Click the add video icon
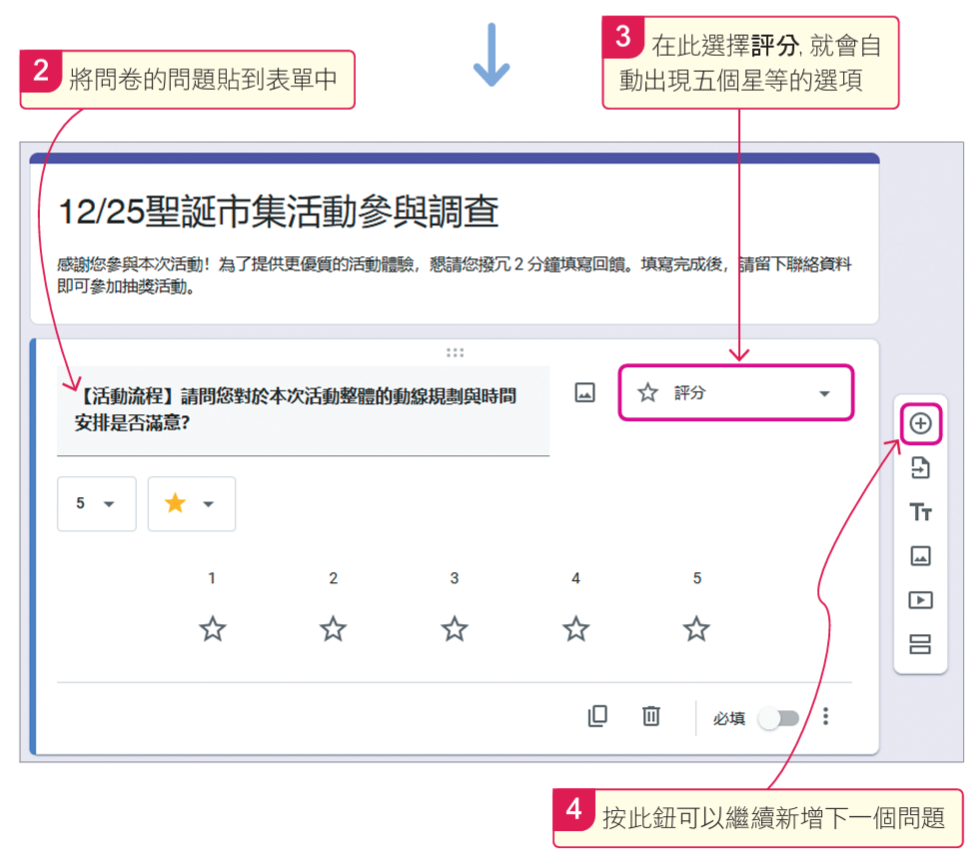 tap(920, 600)
